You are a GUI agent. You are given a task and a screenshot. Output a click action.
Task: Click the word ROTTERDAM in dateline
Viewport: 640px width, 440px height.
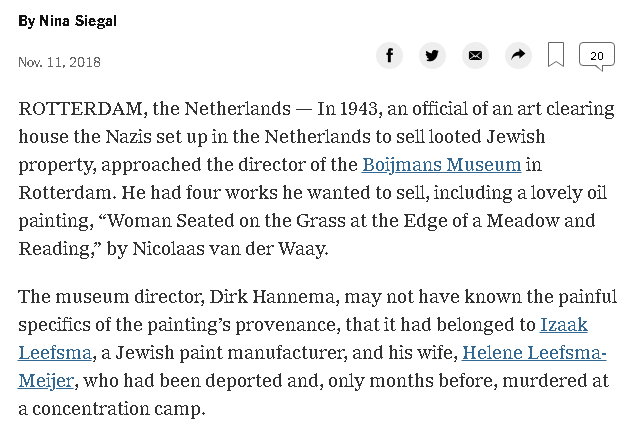point(80,109)
